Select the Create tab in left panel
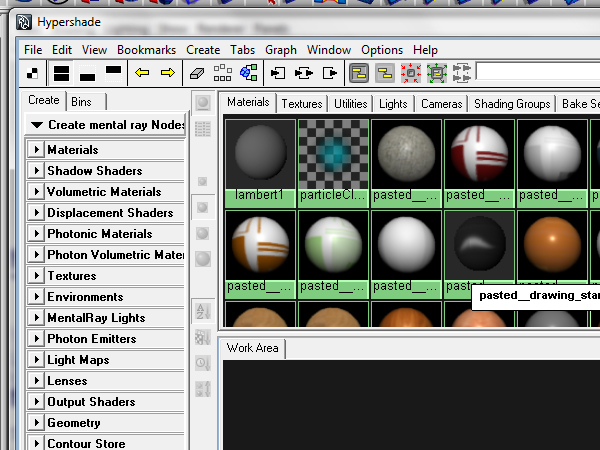Viewport: 600px width, 450px height. (44, 100)
